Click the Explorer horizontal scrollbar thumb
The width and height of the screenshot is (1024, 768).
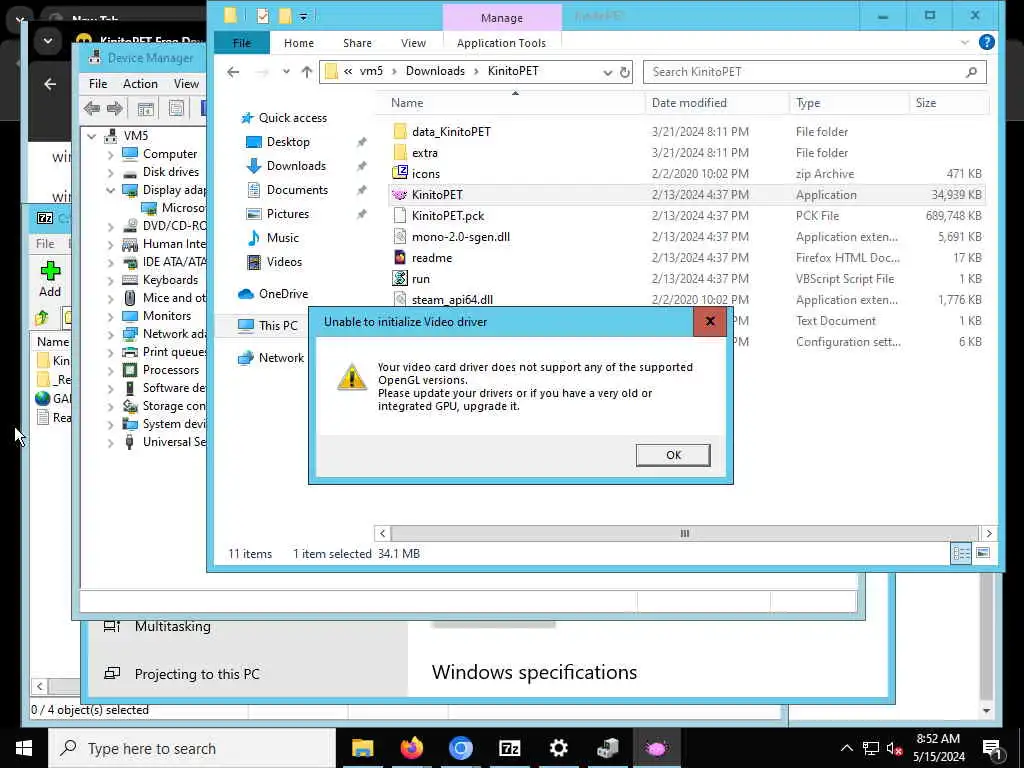(x=684, y=534)
